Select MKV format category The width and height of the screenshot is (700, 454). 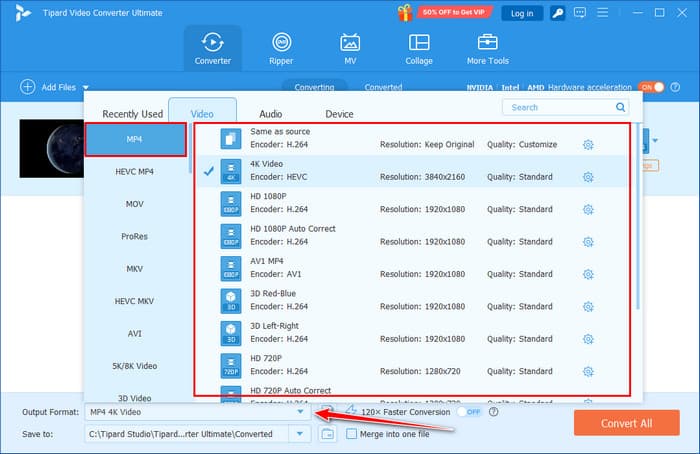pos(134,269)
